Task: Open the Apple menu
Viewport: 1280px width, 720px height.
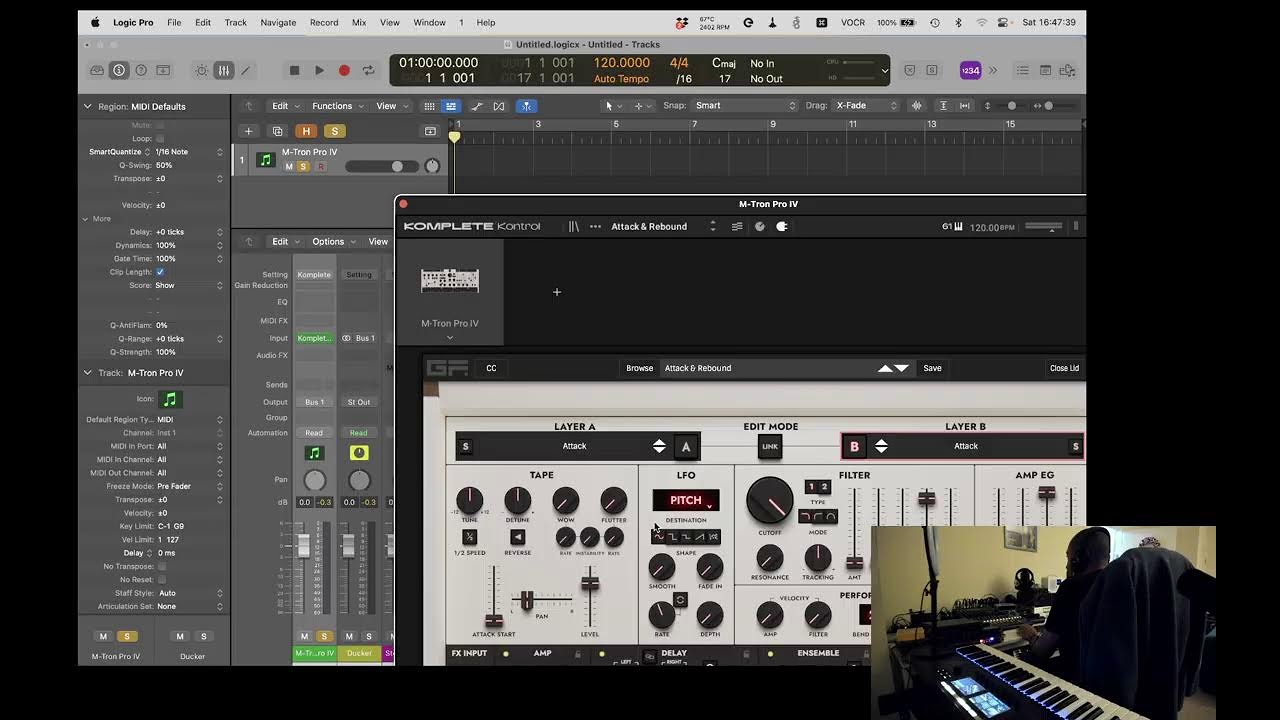Action: click(x=95, y=22)
